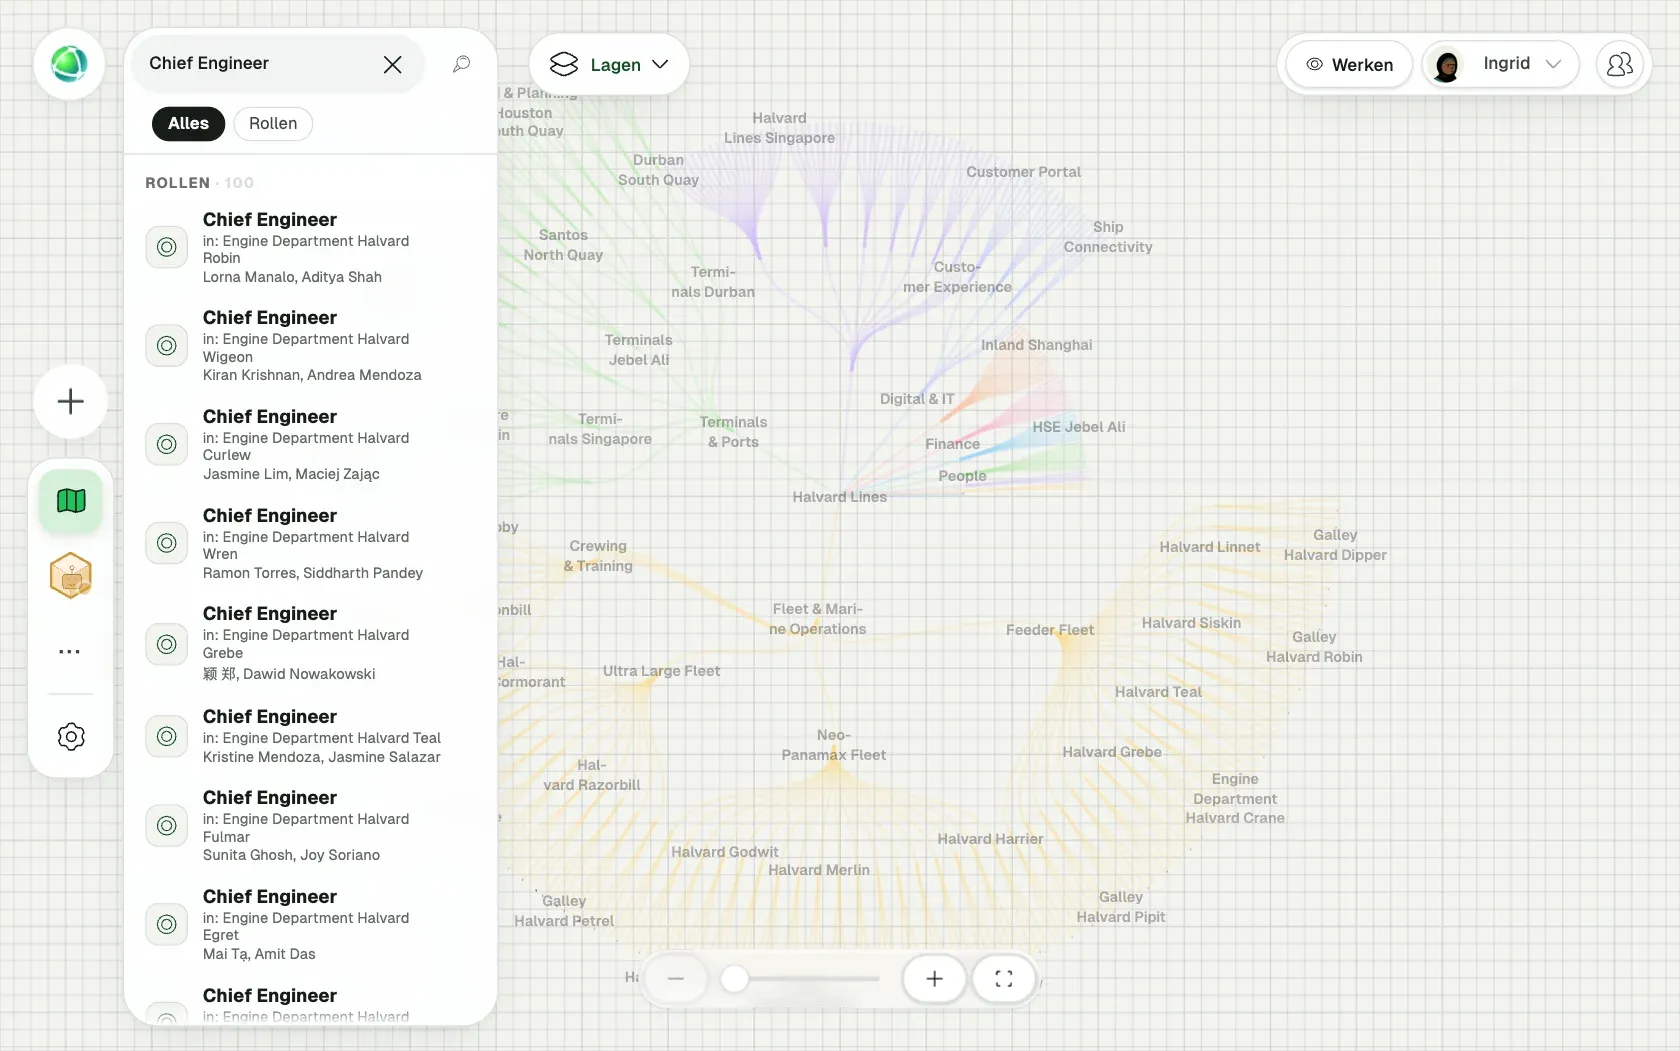Click role icon for Halvard Teal result
This screenshot has width=1680, height=1051.
point(167,736)
